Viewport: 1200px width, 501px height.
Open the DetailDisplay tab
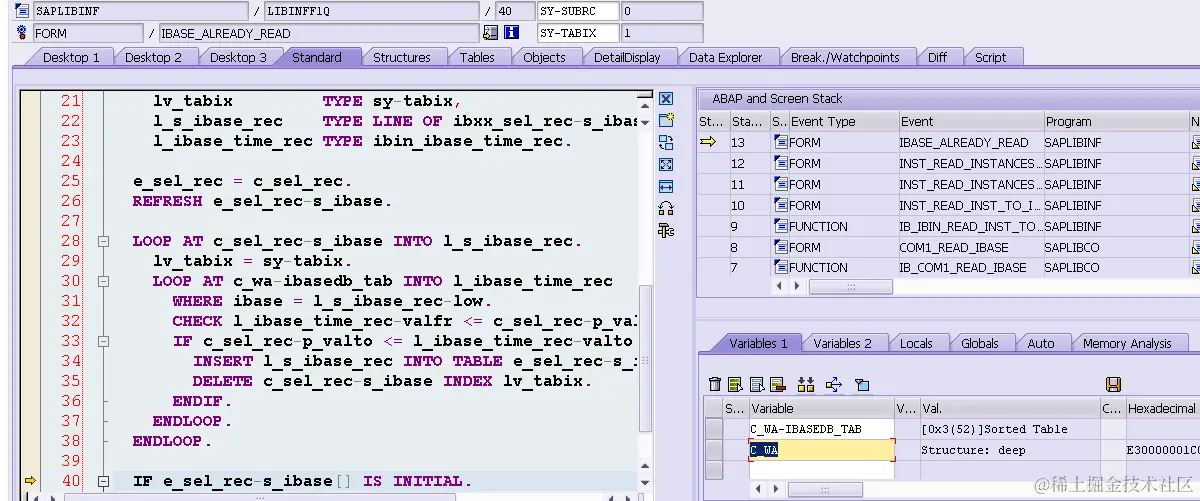[x=626, y=57]
